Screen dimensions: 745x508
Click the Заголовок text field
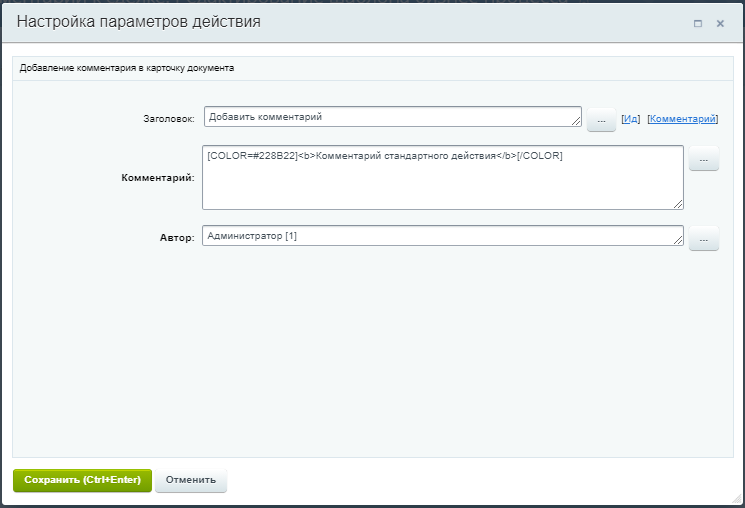[x=392, y=117]
